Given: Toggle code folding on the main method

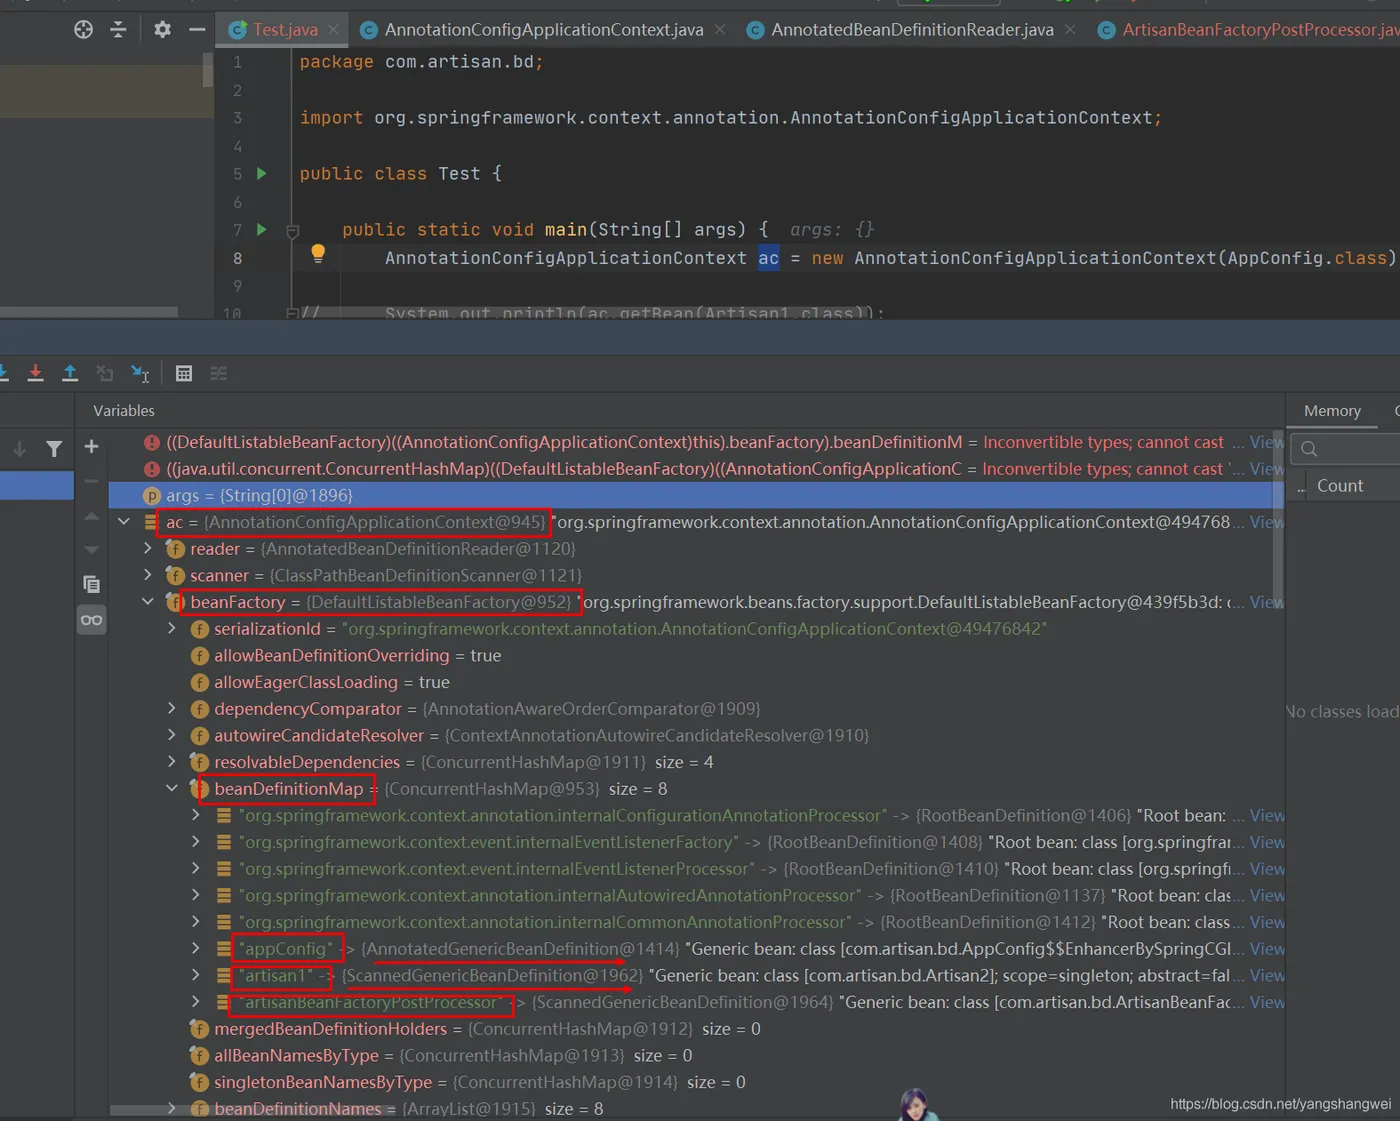Looking at the screenshot, I should click(293, 231).
